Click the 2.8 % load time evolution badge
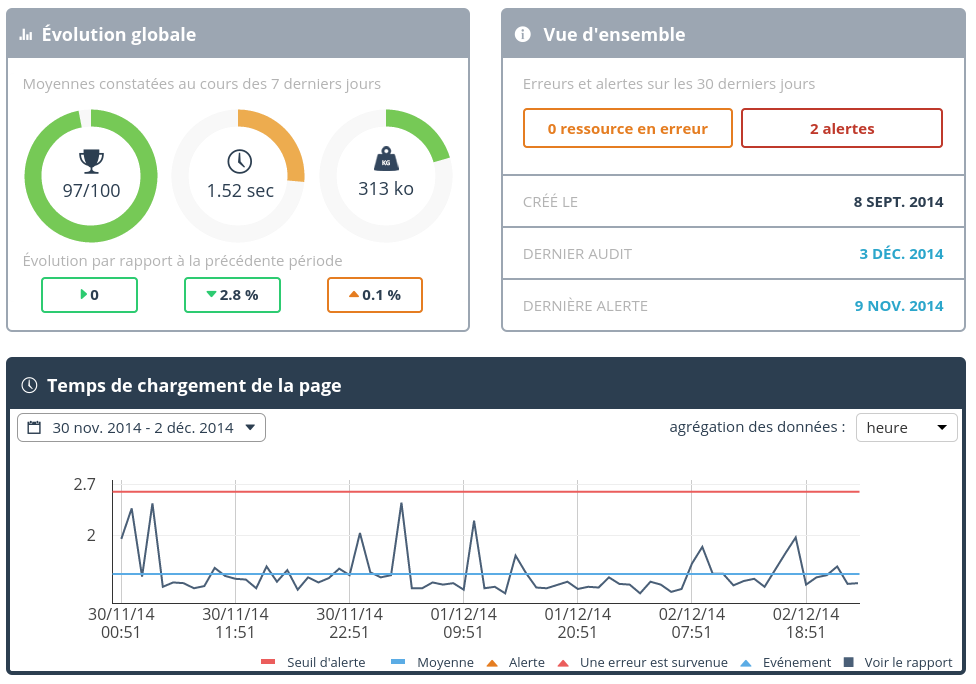 click(x=232, y=295)
